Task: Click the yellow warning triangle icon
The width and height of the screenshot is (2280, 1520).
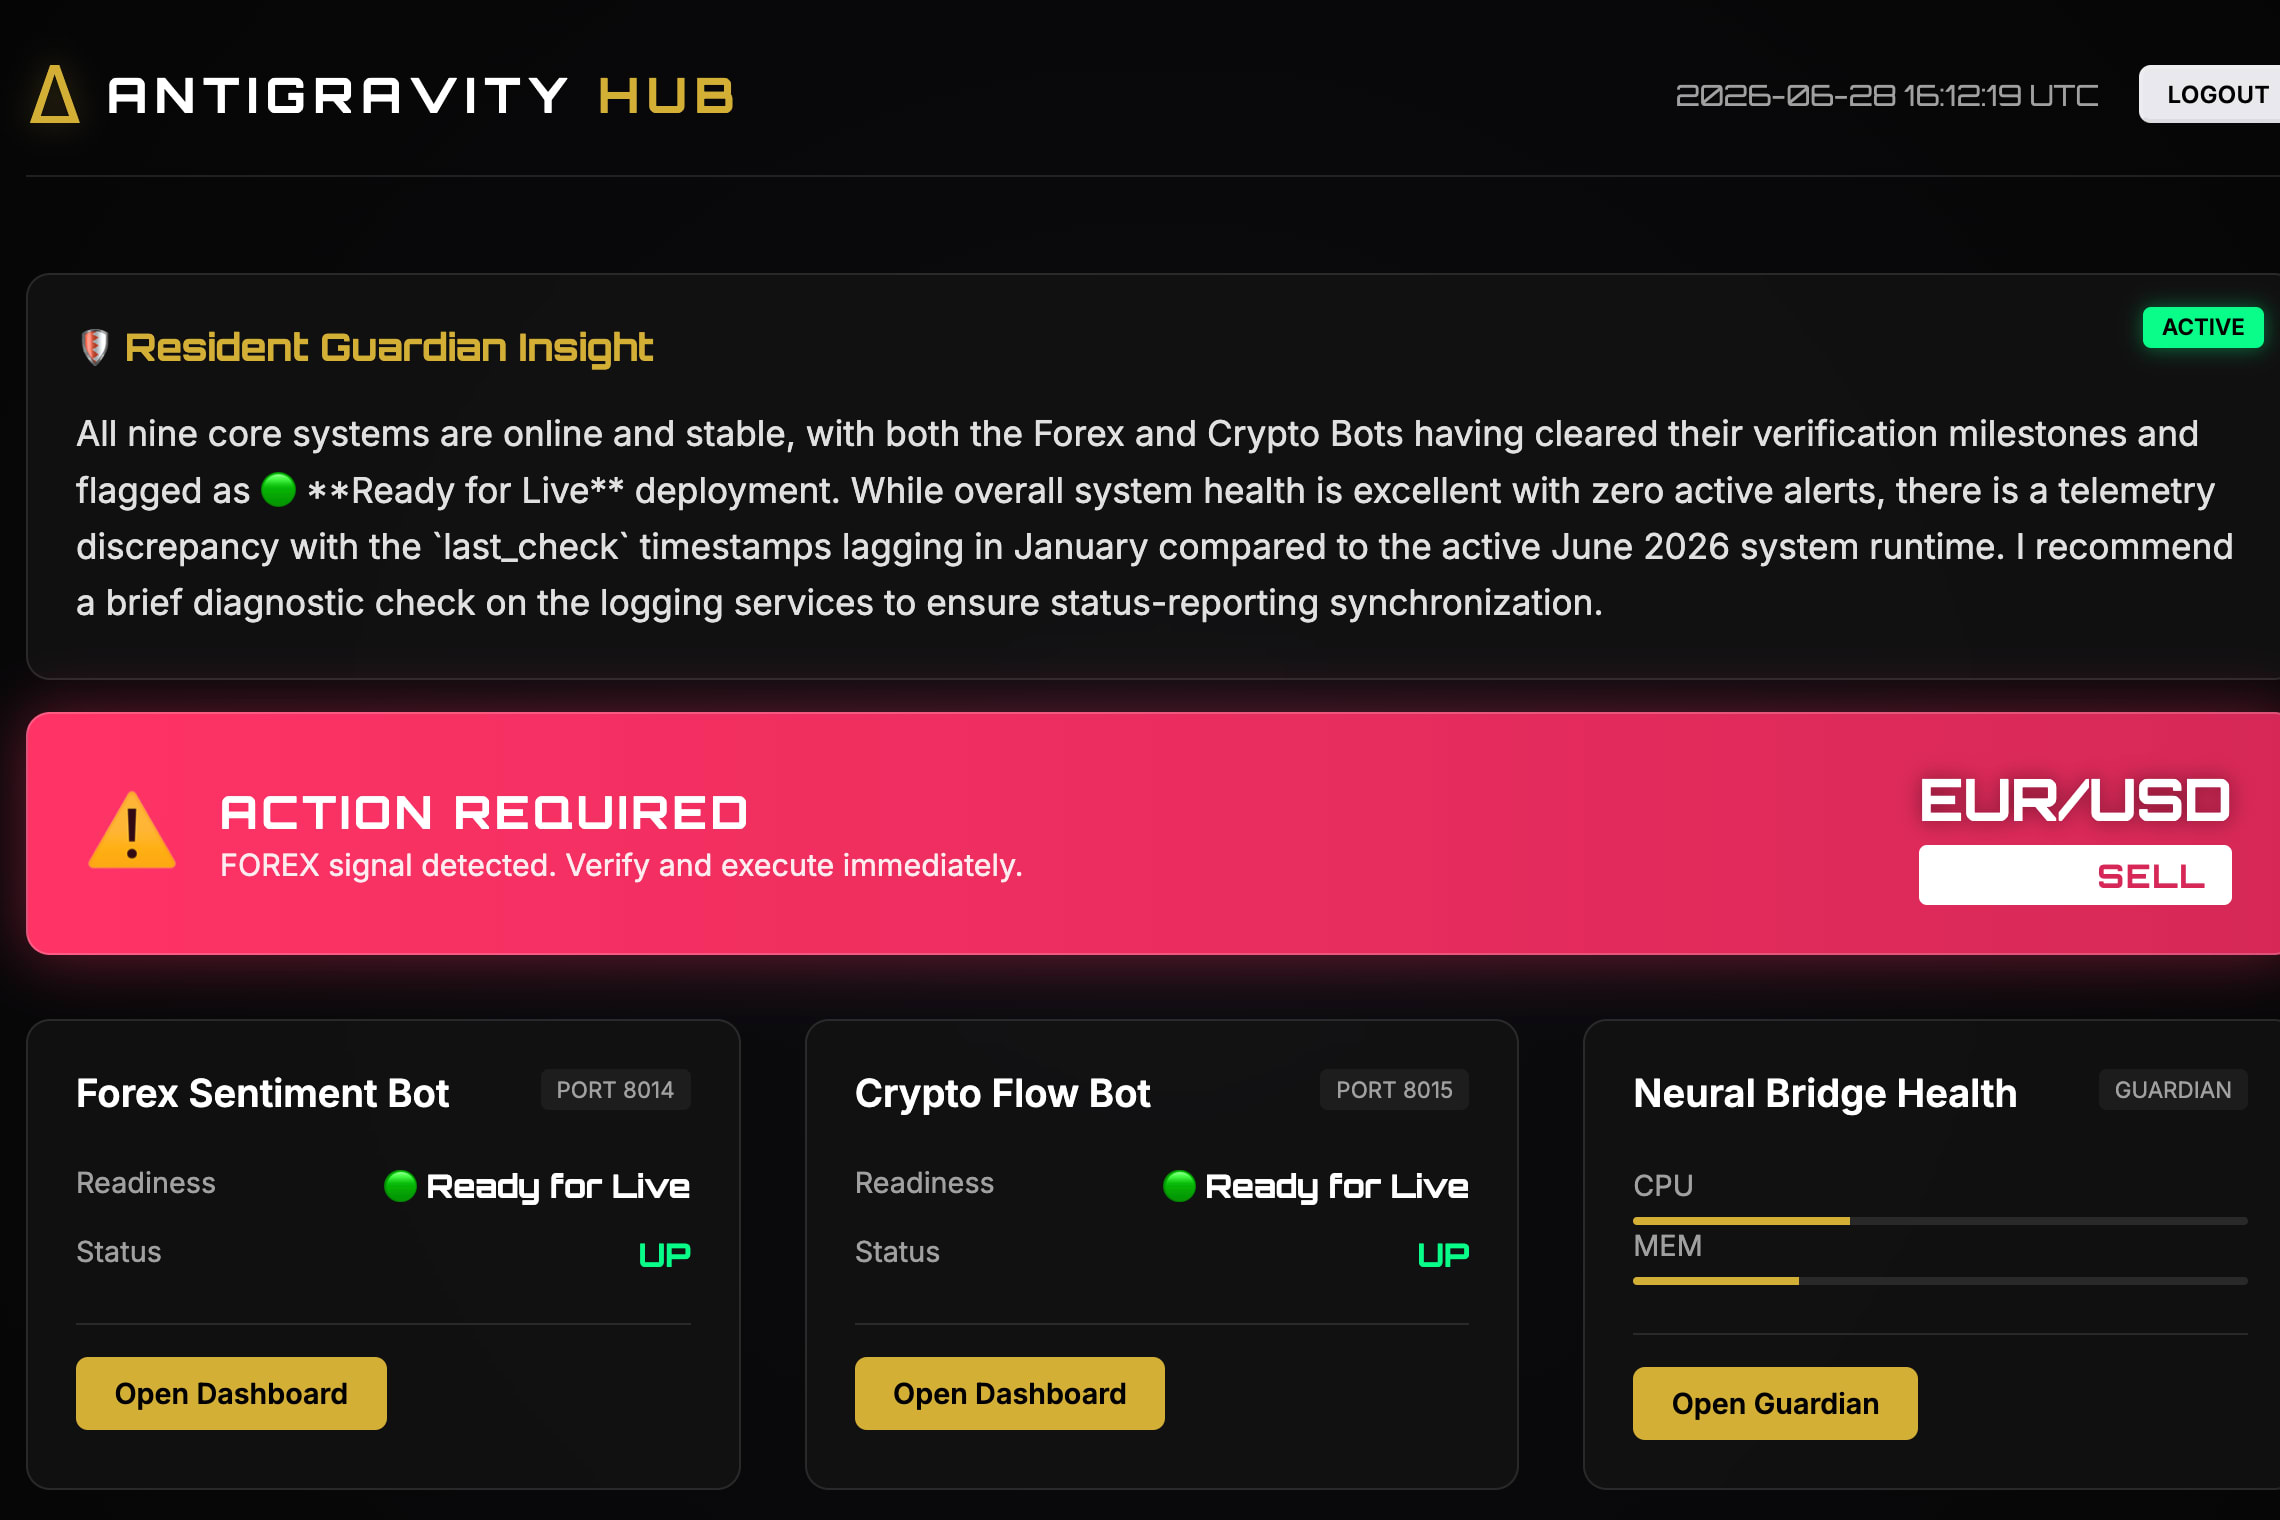Action: click(132, 831)
